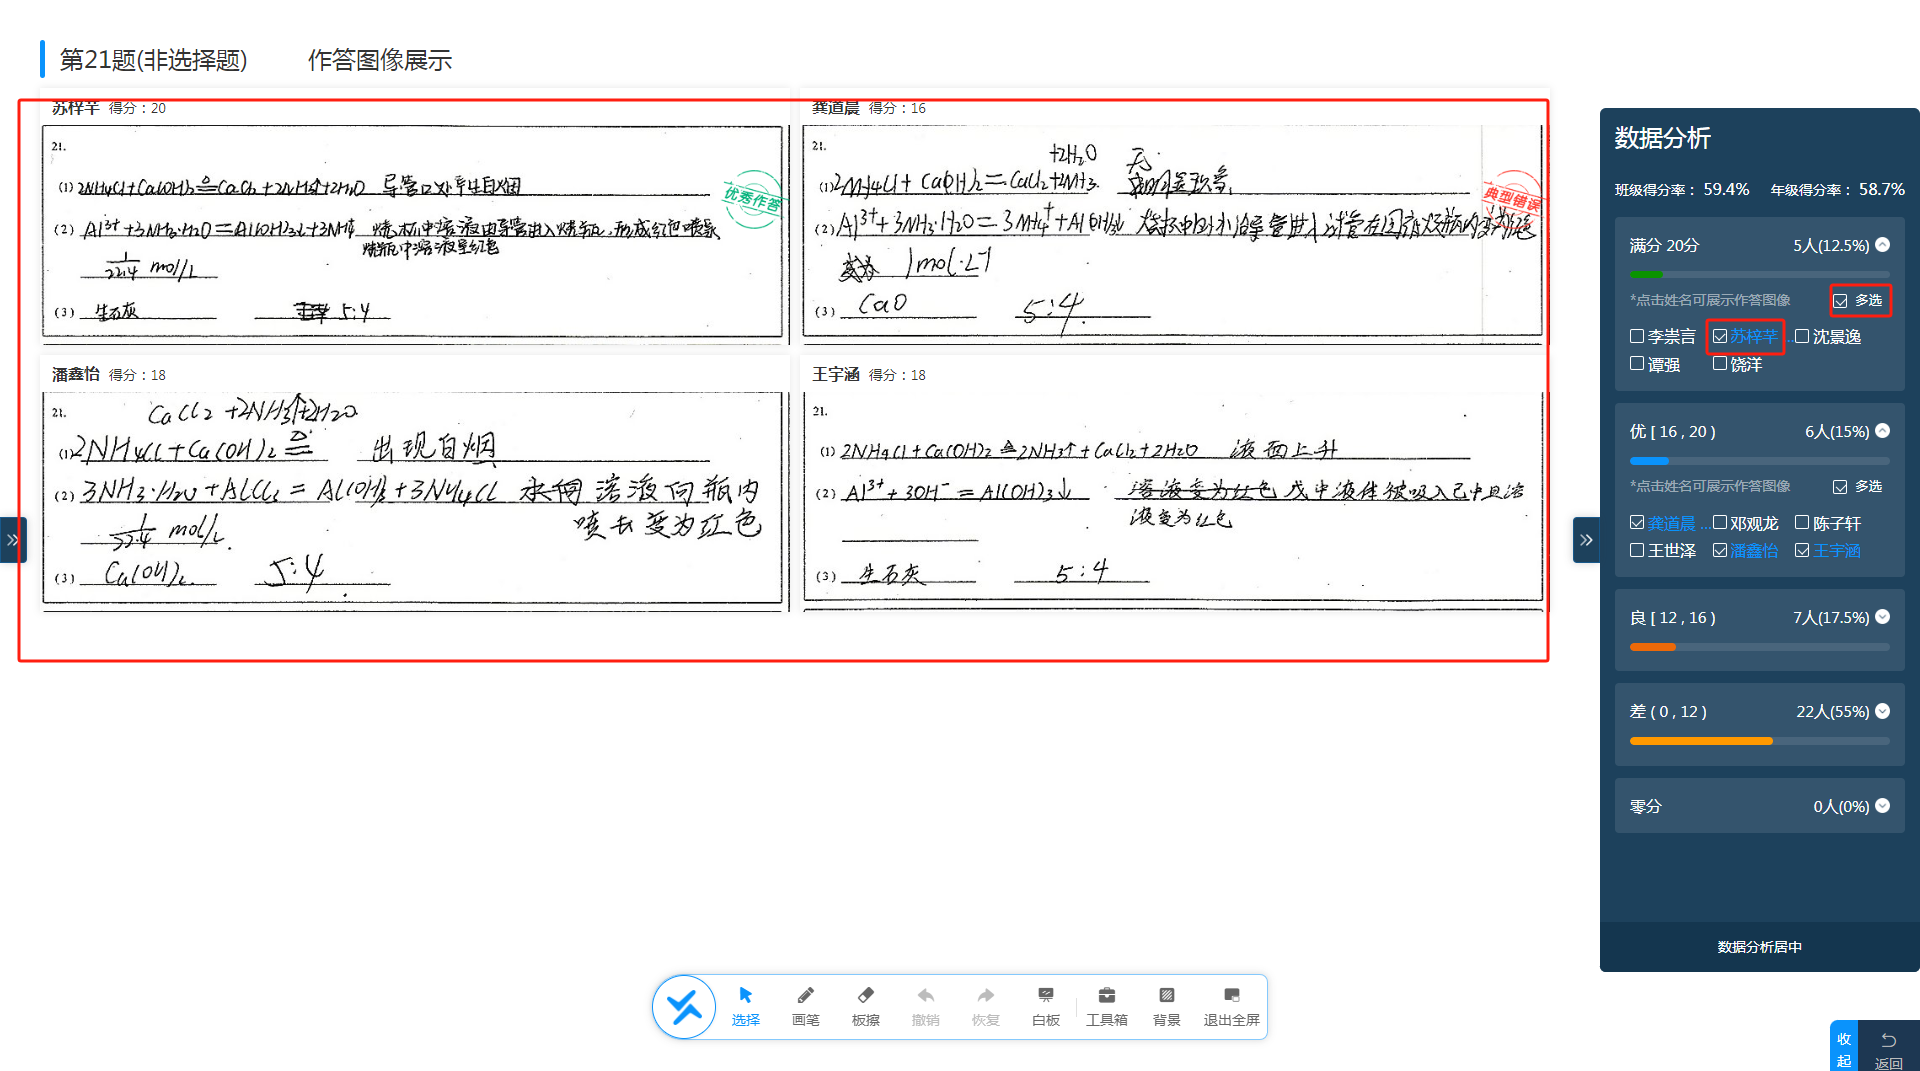The image size is (1920, 1071).
Task: Click the 优 blue progress bar
Action: (1760, 461)
